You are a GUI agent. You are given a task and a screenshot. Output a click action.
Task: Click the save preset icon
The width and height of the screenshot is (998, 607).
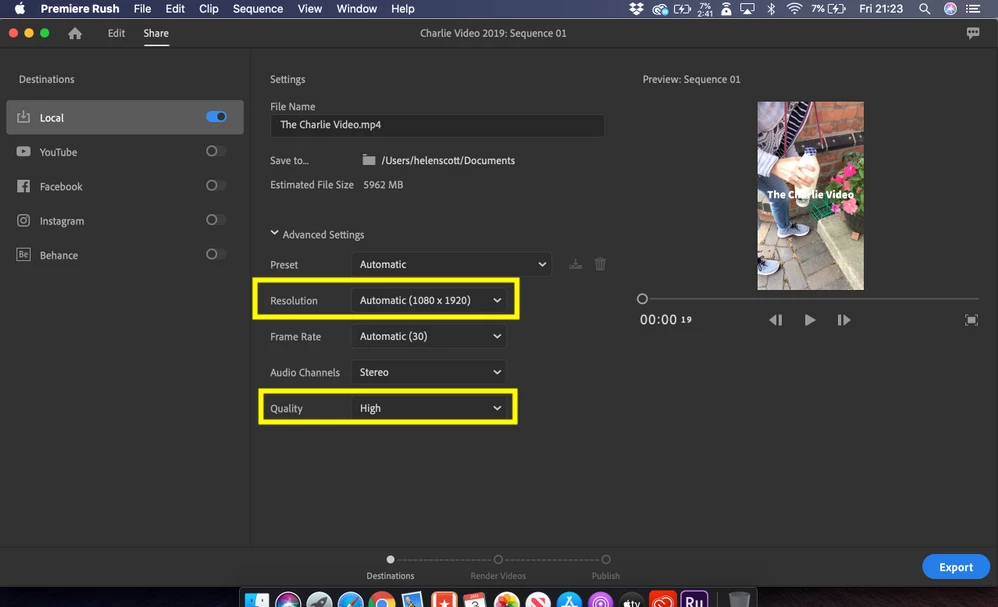coord(575,263)
